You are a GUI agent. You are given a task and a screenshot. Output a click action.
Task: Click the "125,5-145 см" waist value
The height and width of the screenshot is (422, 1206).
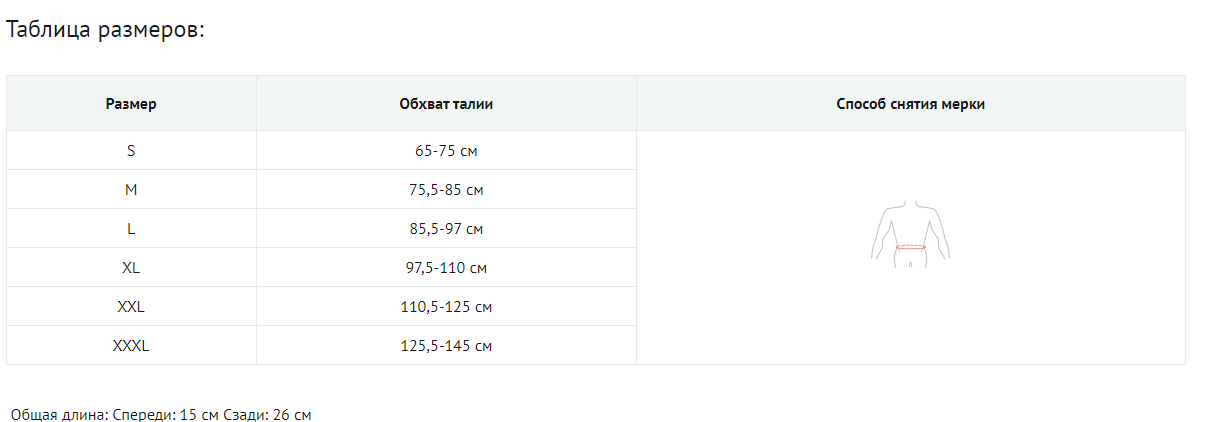(446, 346)
